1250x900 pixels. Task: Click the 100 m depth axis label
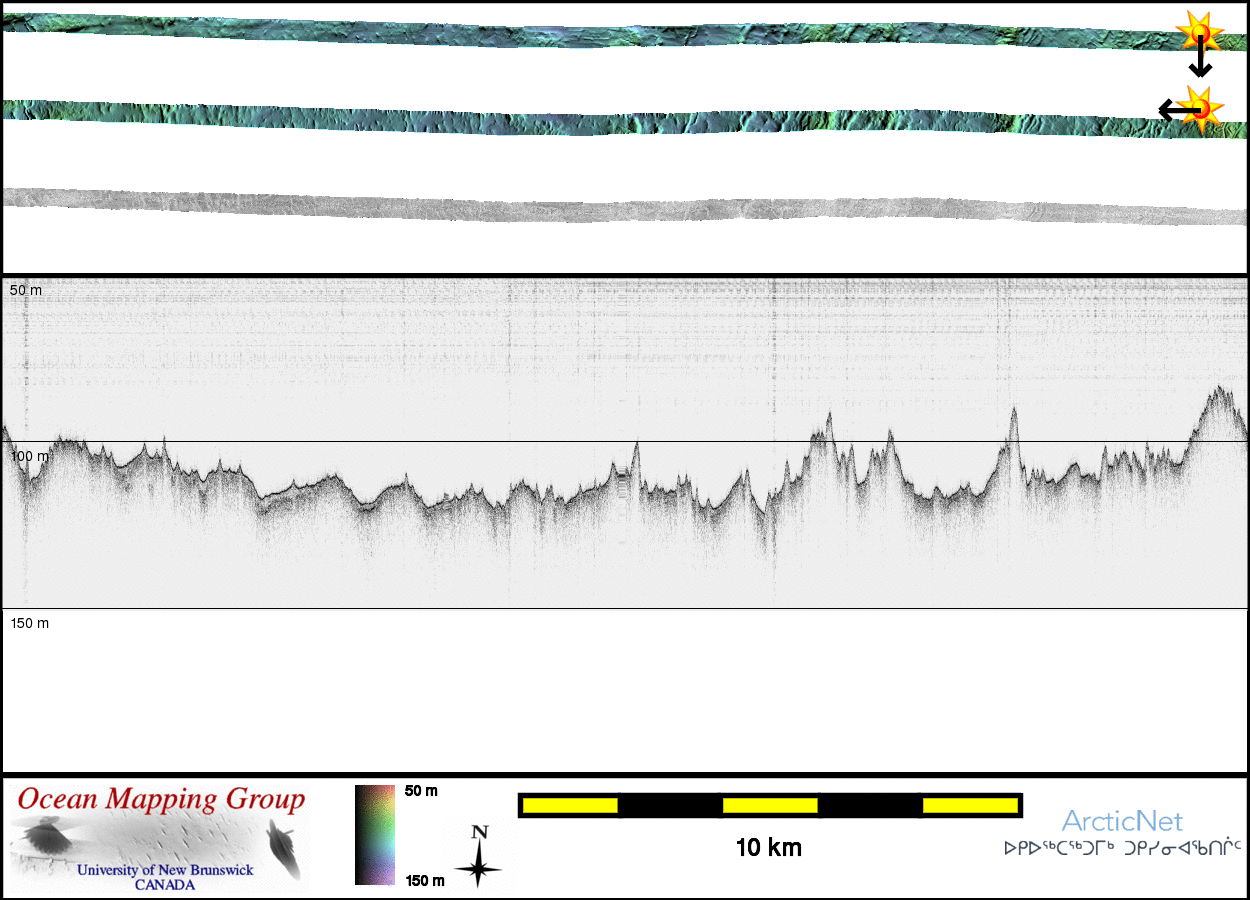click(29, 456)
